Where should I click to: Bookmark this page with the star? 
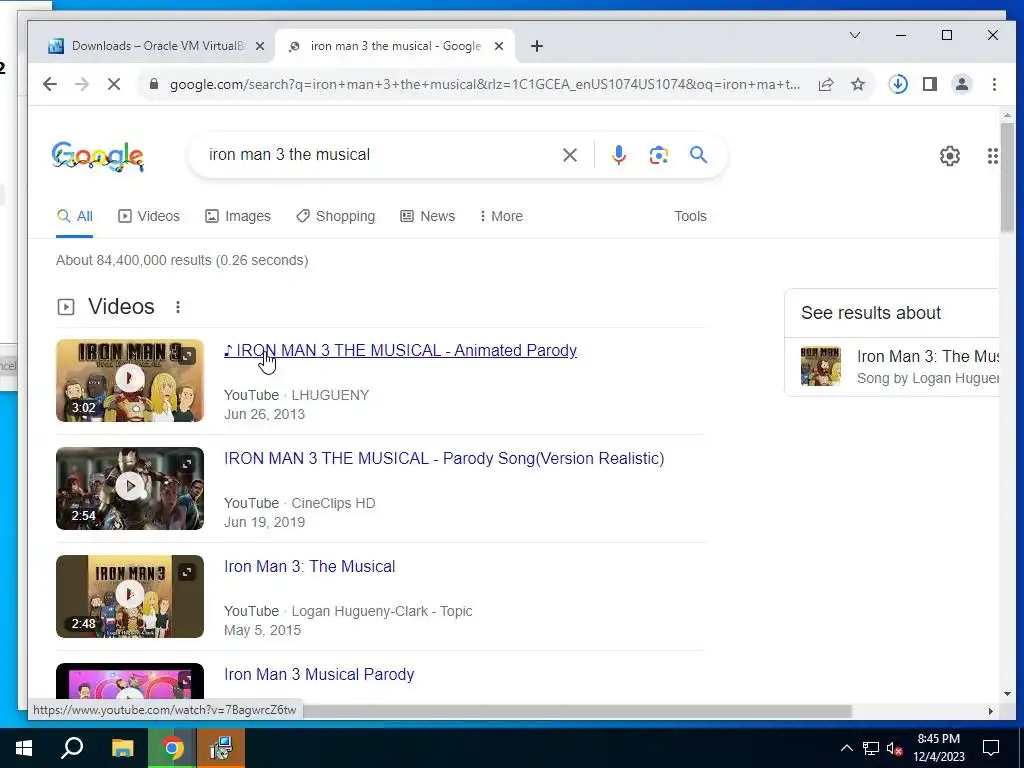point(858,84)
